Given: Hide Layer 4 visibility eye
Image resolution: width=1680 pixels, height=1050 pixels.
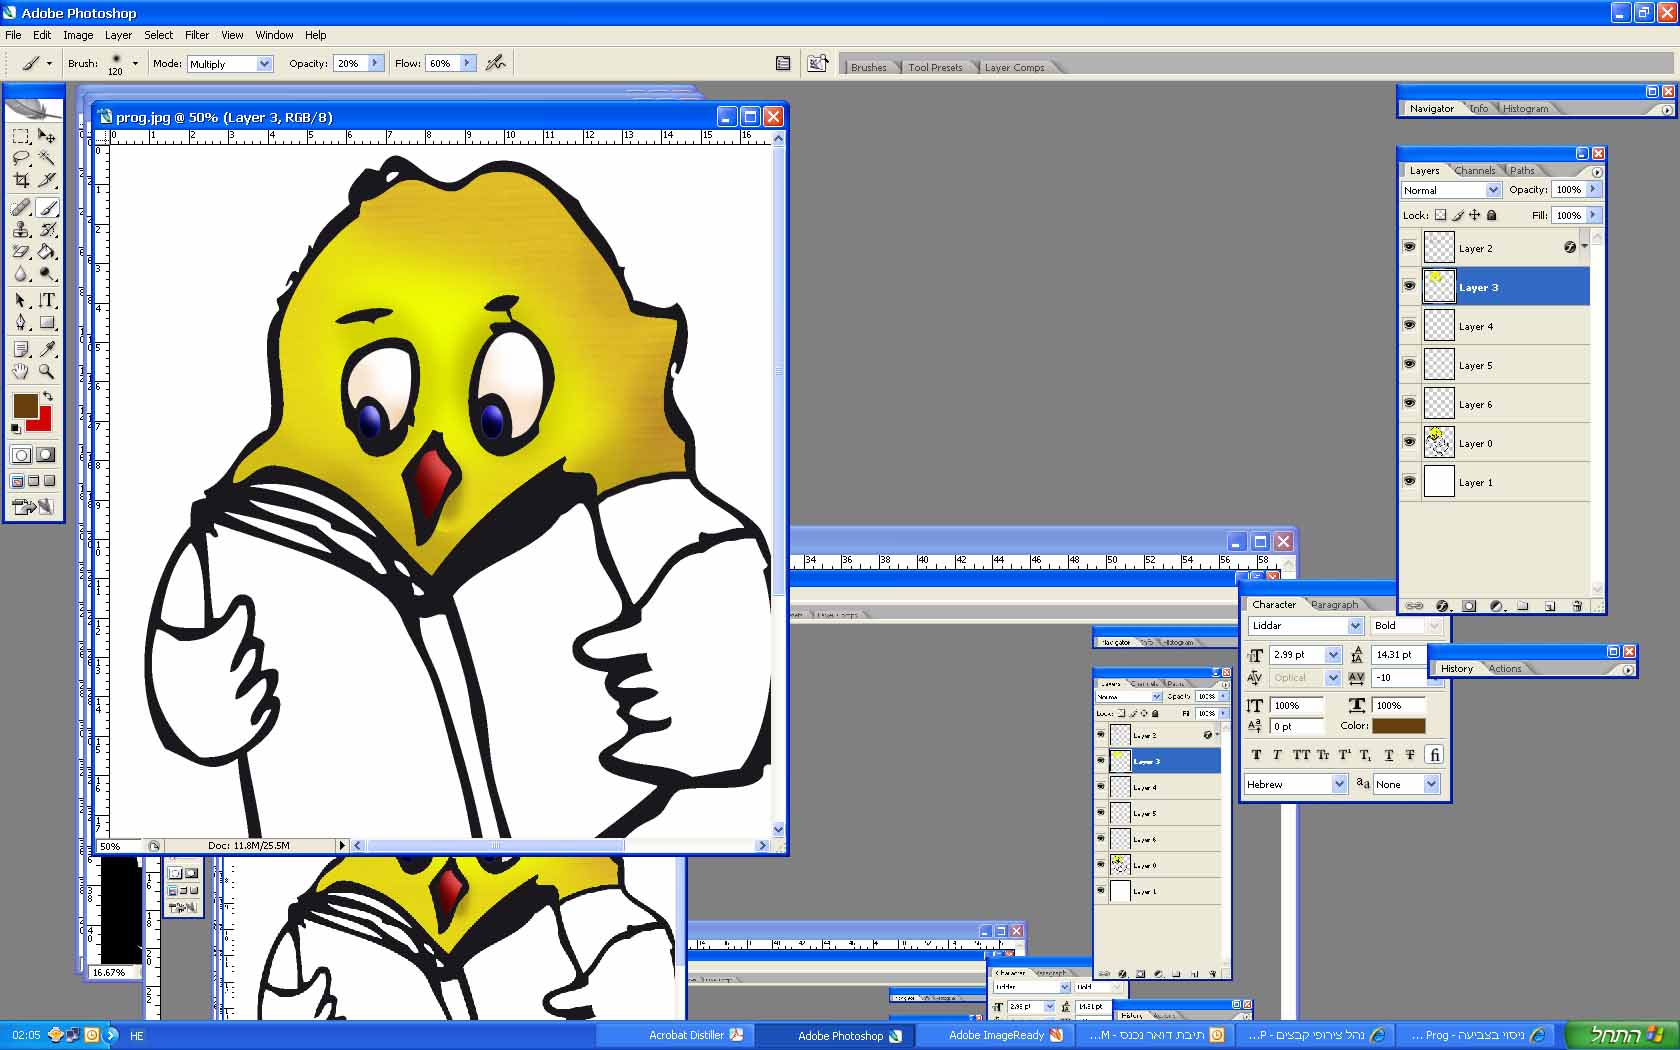Looking at the screenshot, I should 1410,325.
